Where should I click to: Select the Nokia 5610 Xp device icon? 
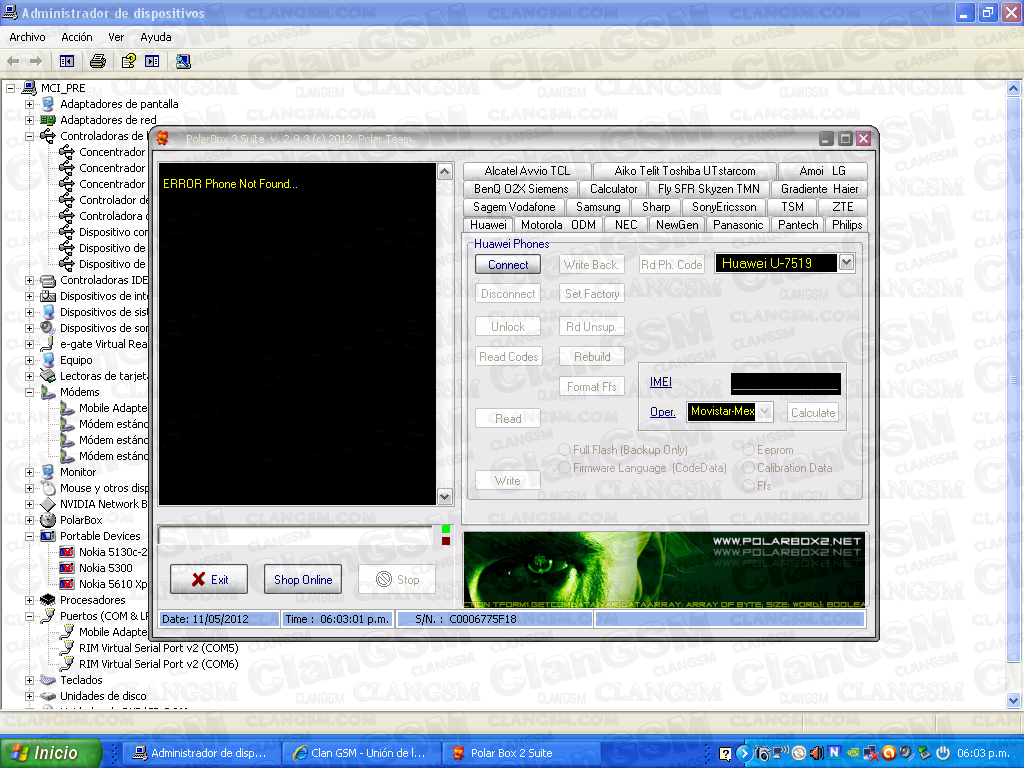point(67,584)
